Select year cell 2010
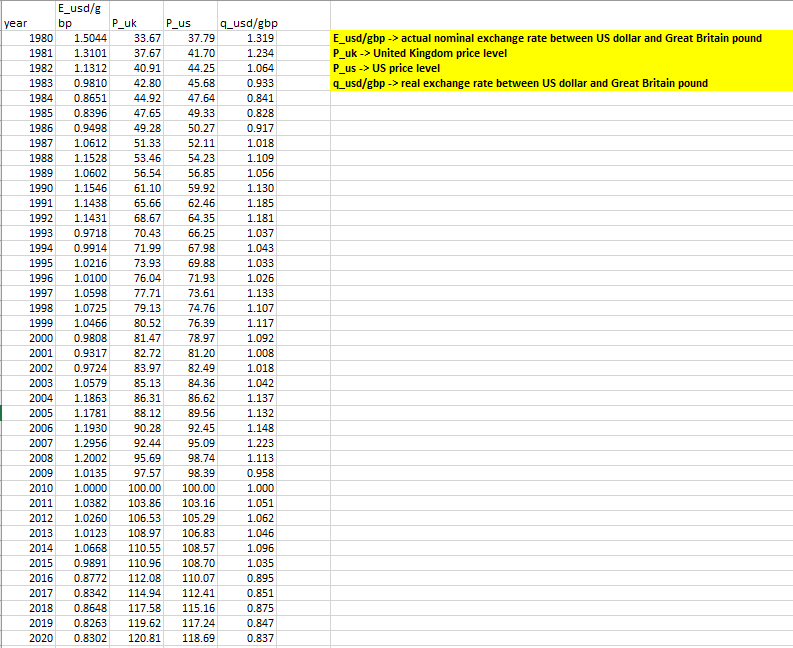793x648 pixels. coord(28,488)
